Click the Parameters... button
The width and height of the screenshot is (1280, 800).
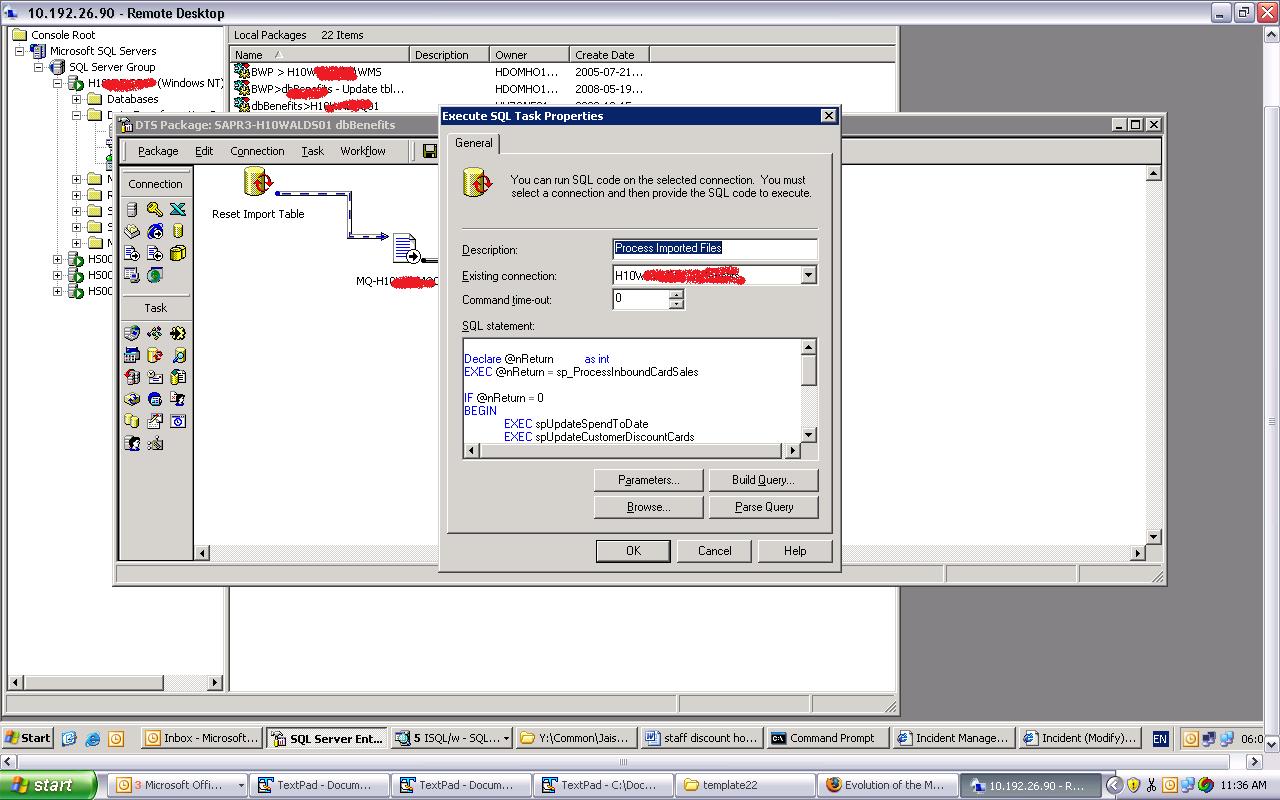648,480
